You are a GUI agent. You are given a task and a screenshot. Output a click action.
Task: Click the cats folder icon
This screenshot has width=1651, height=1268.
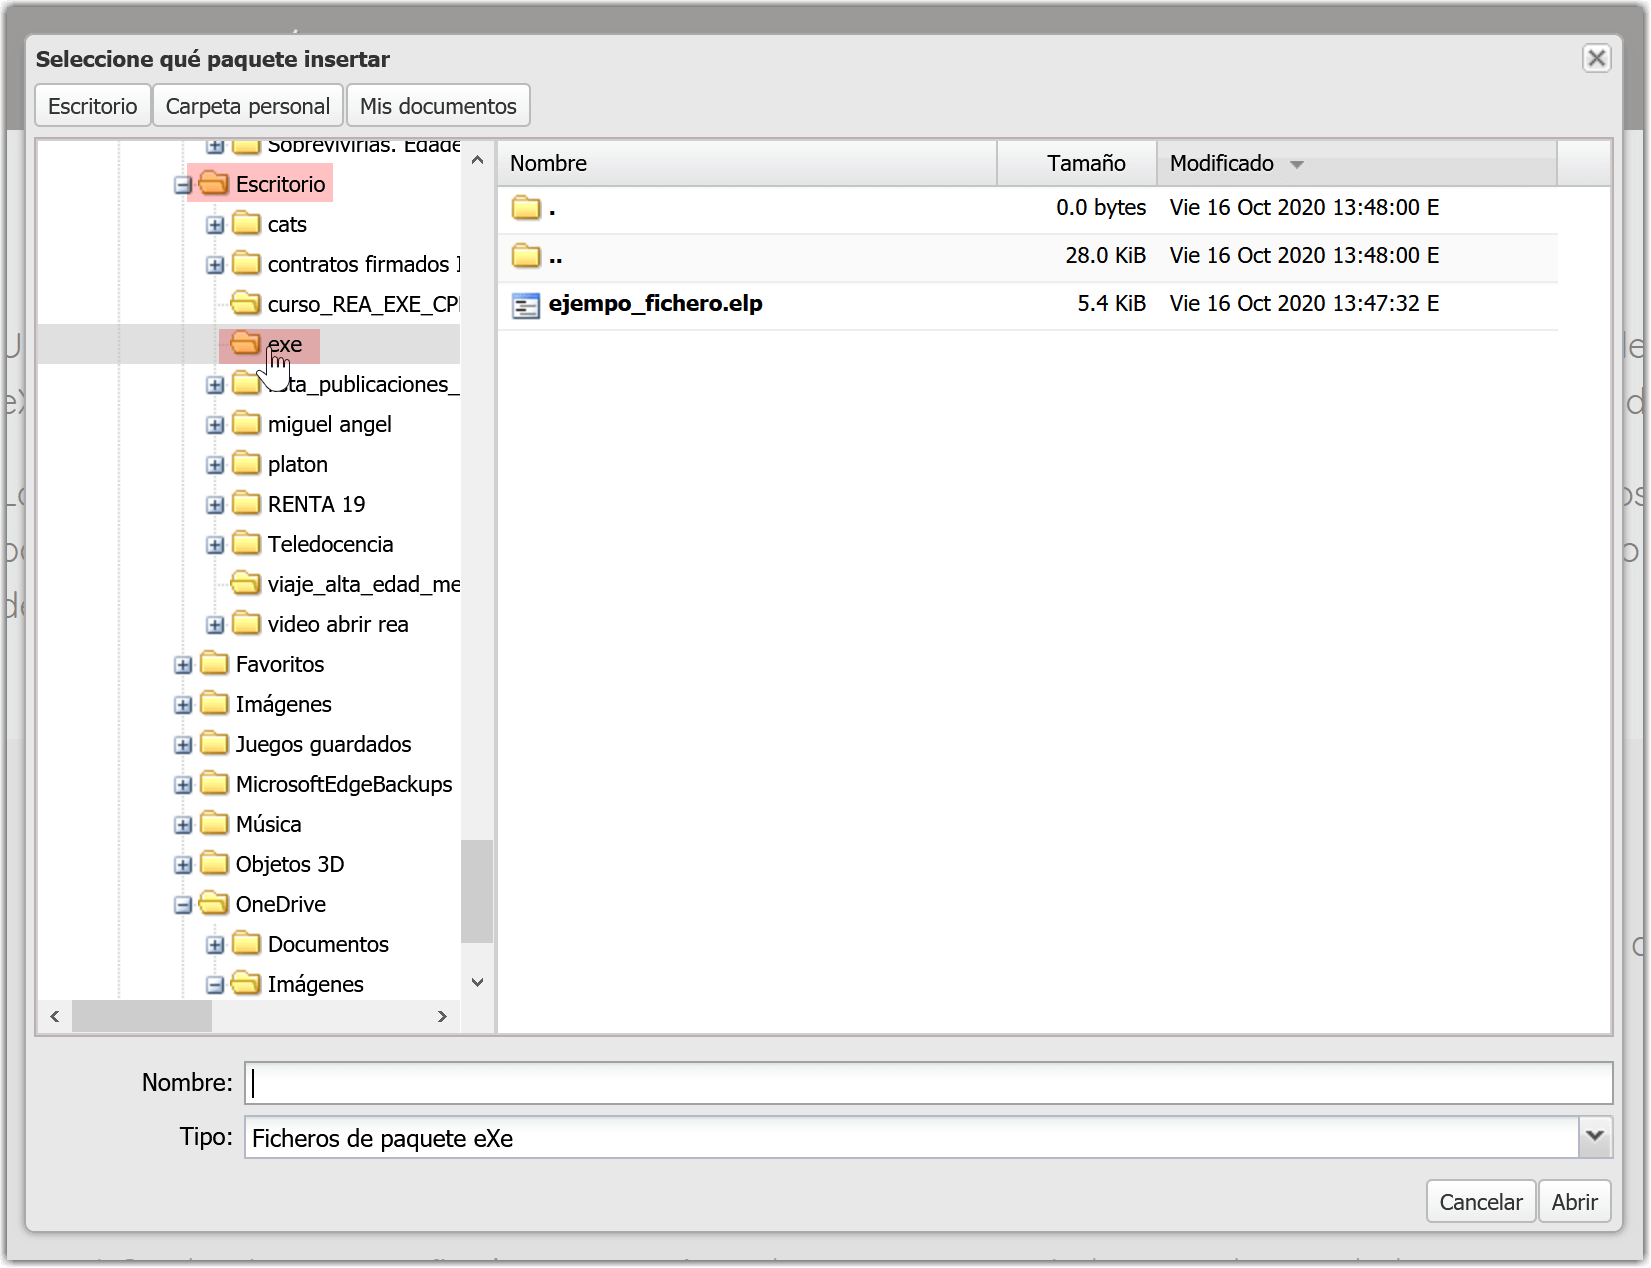coord(246,224)
